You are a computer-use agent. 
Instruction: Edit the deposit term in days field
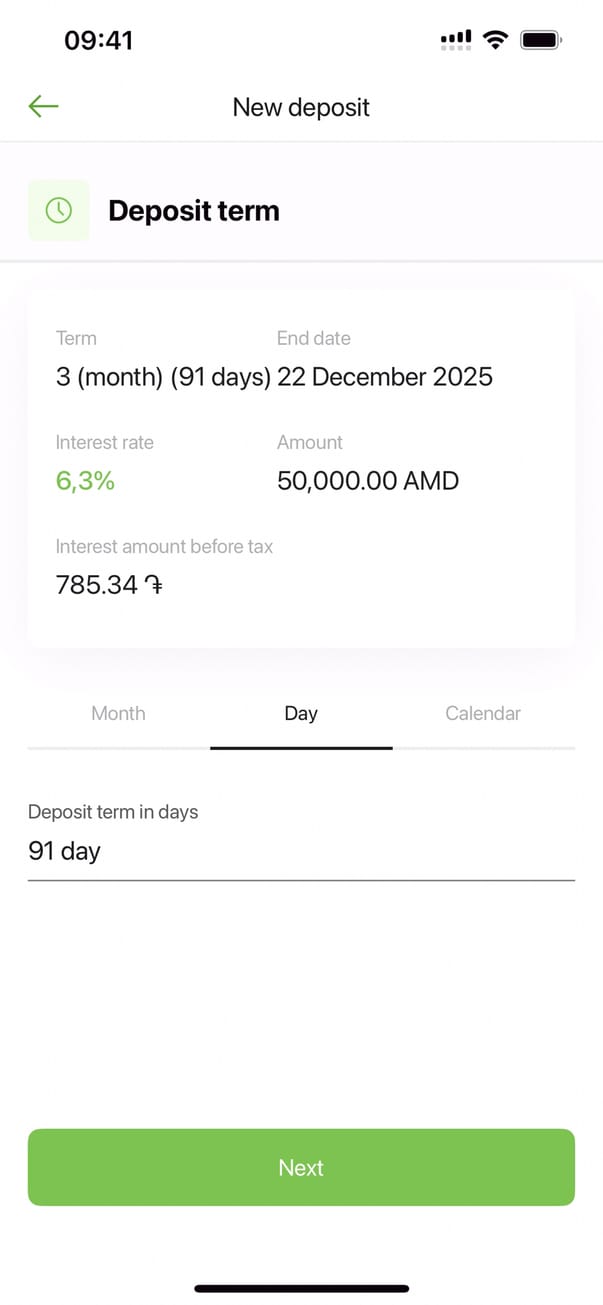300,851
